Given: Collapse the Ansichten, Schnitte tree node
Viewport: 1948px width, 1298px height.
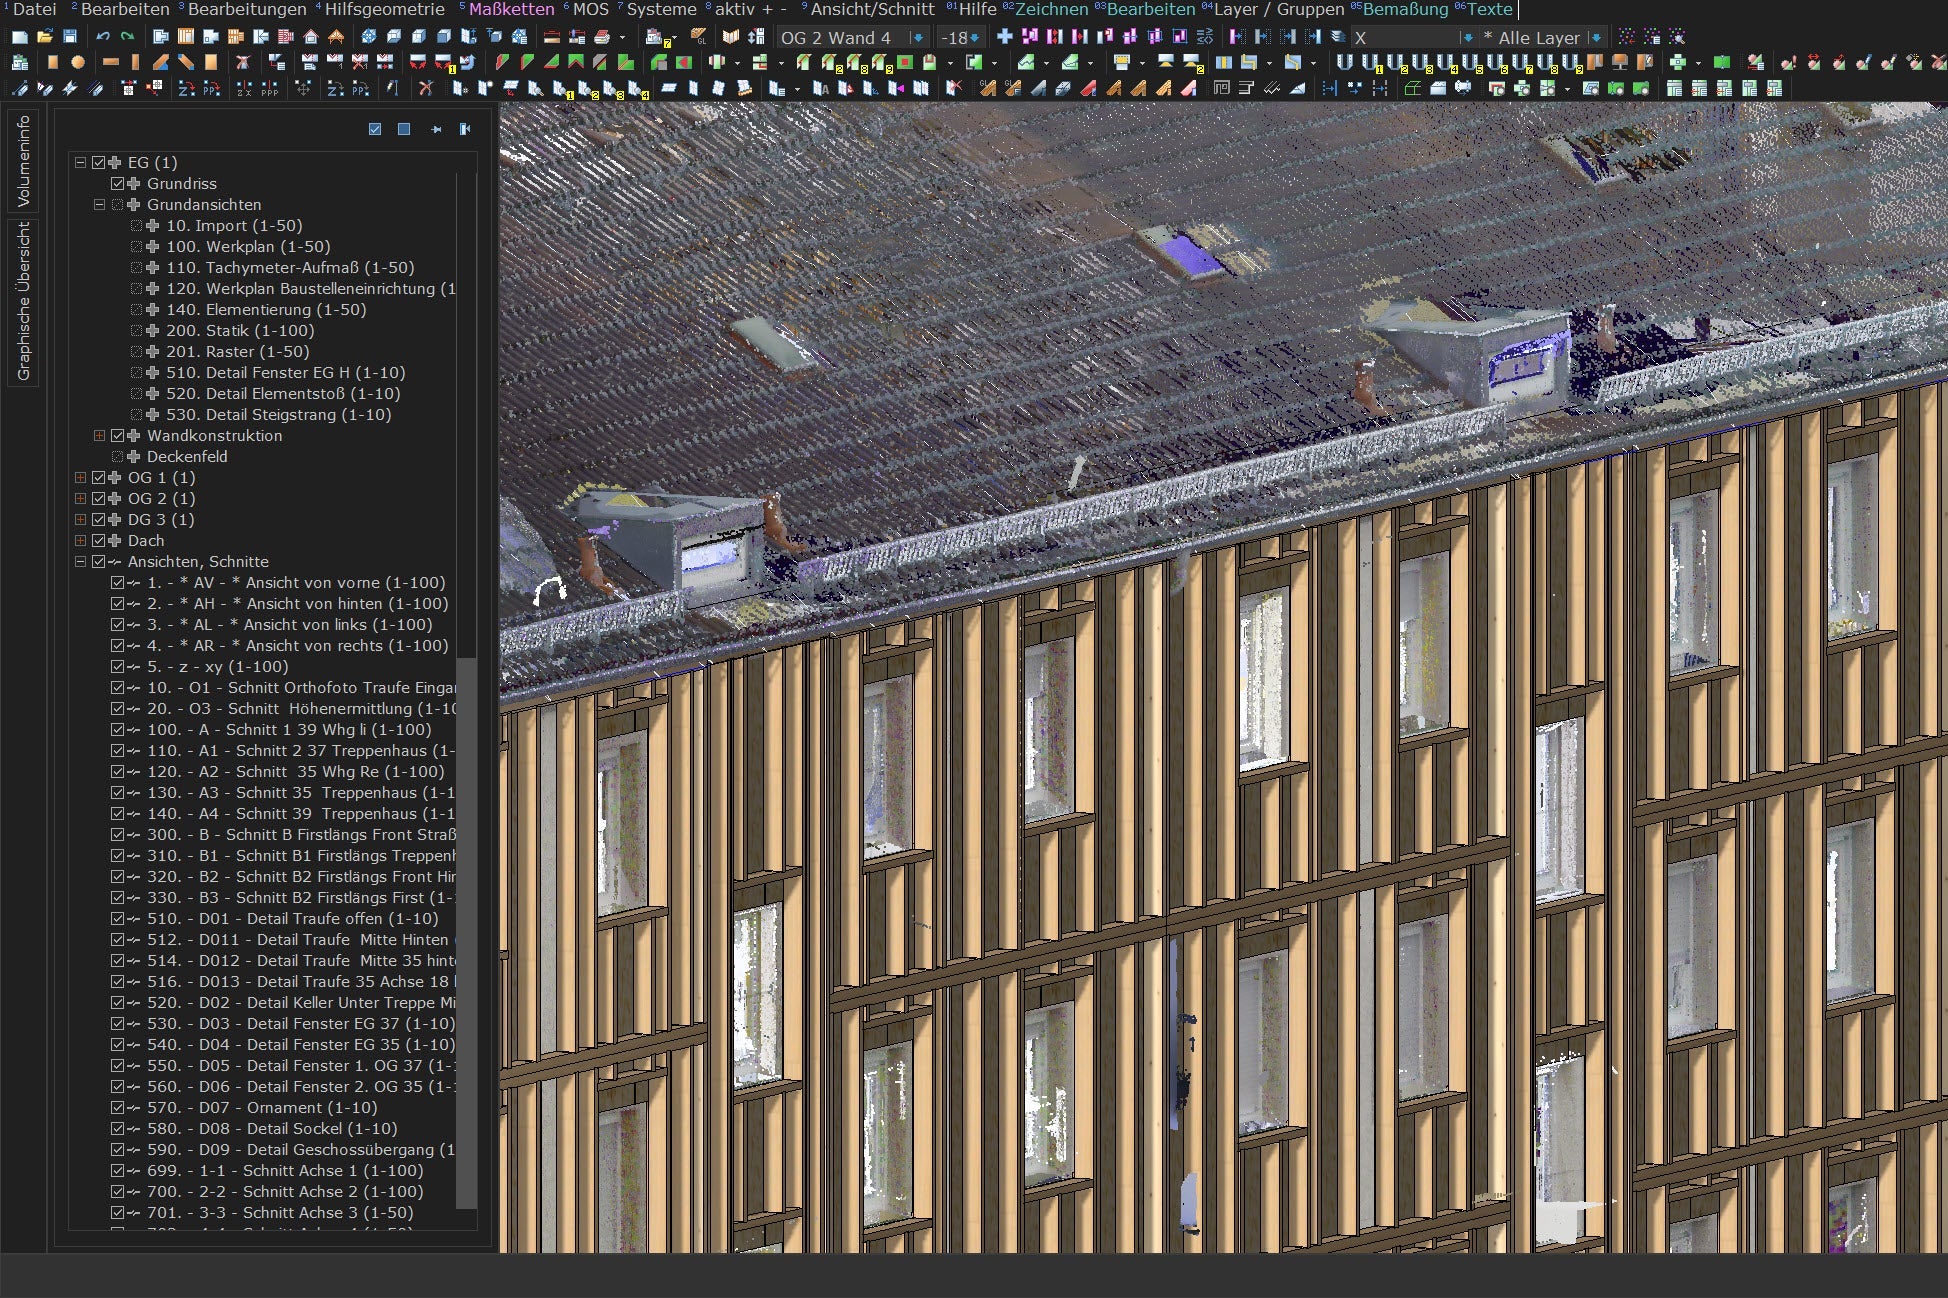Looking at the screenshot, I should (80, 562).
